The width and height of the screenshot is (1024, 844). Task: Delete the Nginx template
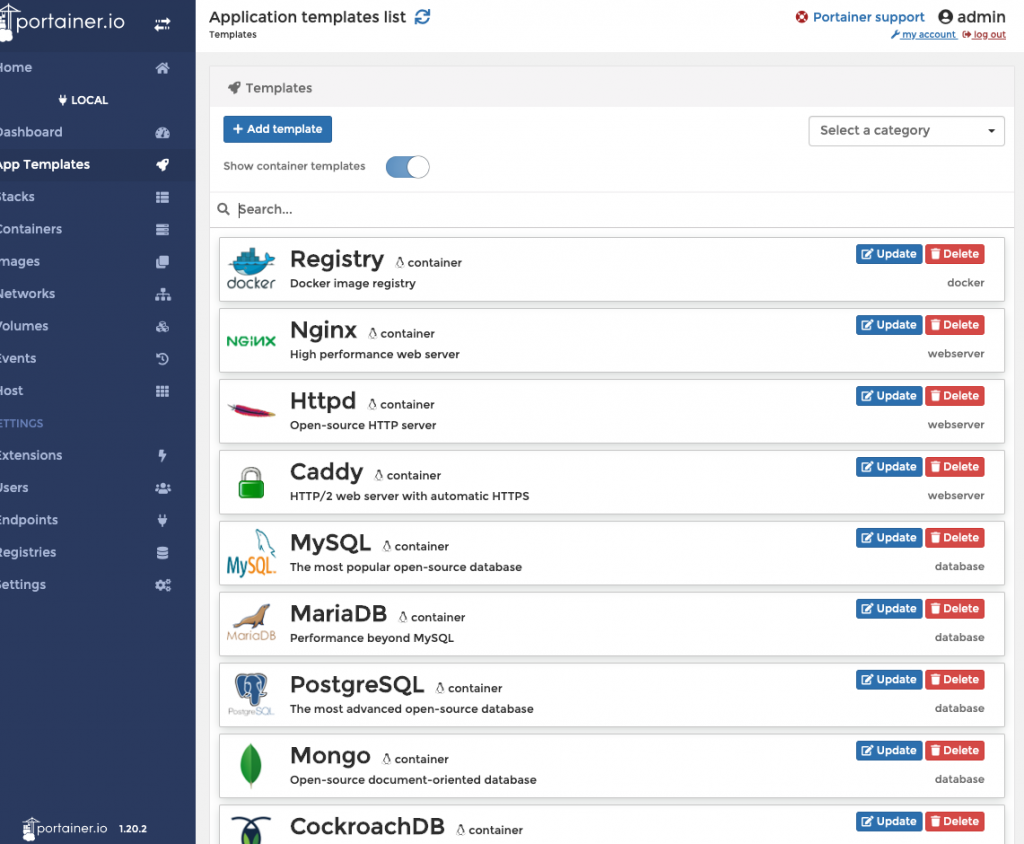(x=954, y=325)
